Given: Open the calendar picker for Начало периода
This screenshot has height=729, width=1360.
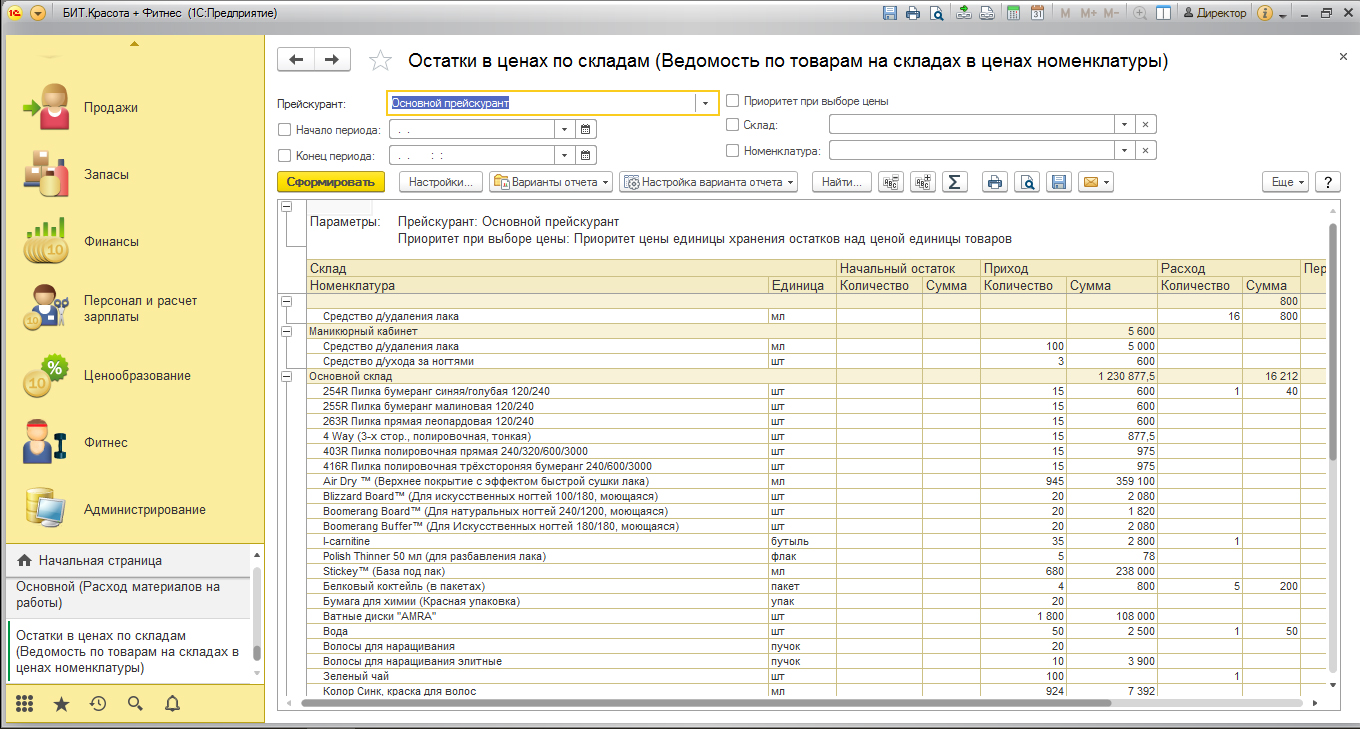Looking at the screenshot, I should point(586,129).
